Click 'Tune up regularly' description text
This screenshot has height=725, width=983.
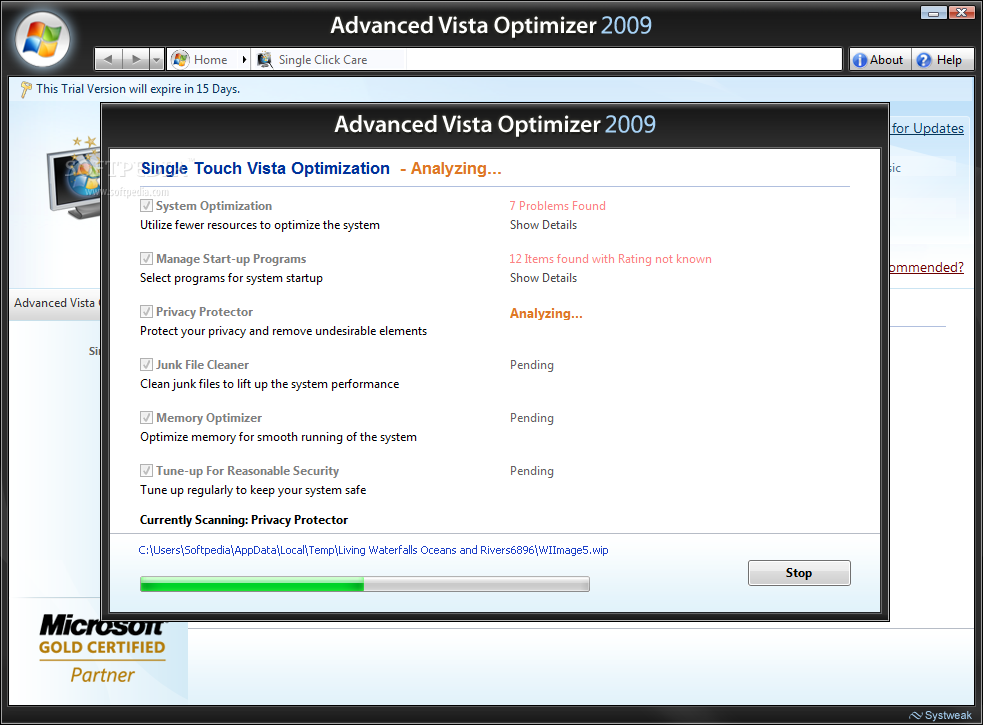253,490
